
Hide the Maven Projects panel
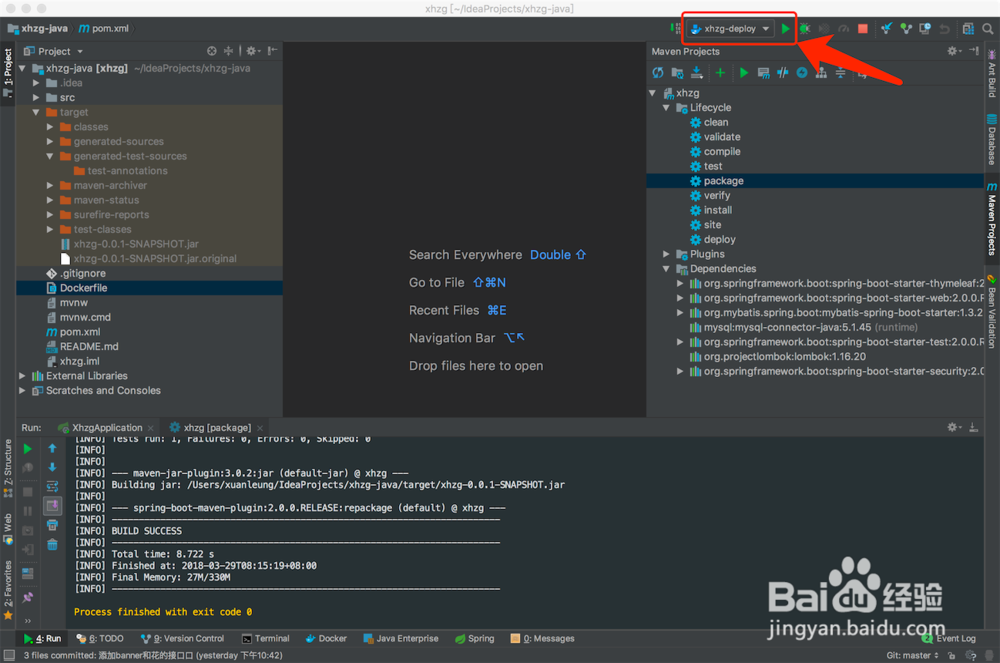[974, 51]
